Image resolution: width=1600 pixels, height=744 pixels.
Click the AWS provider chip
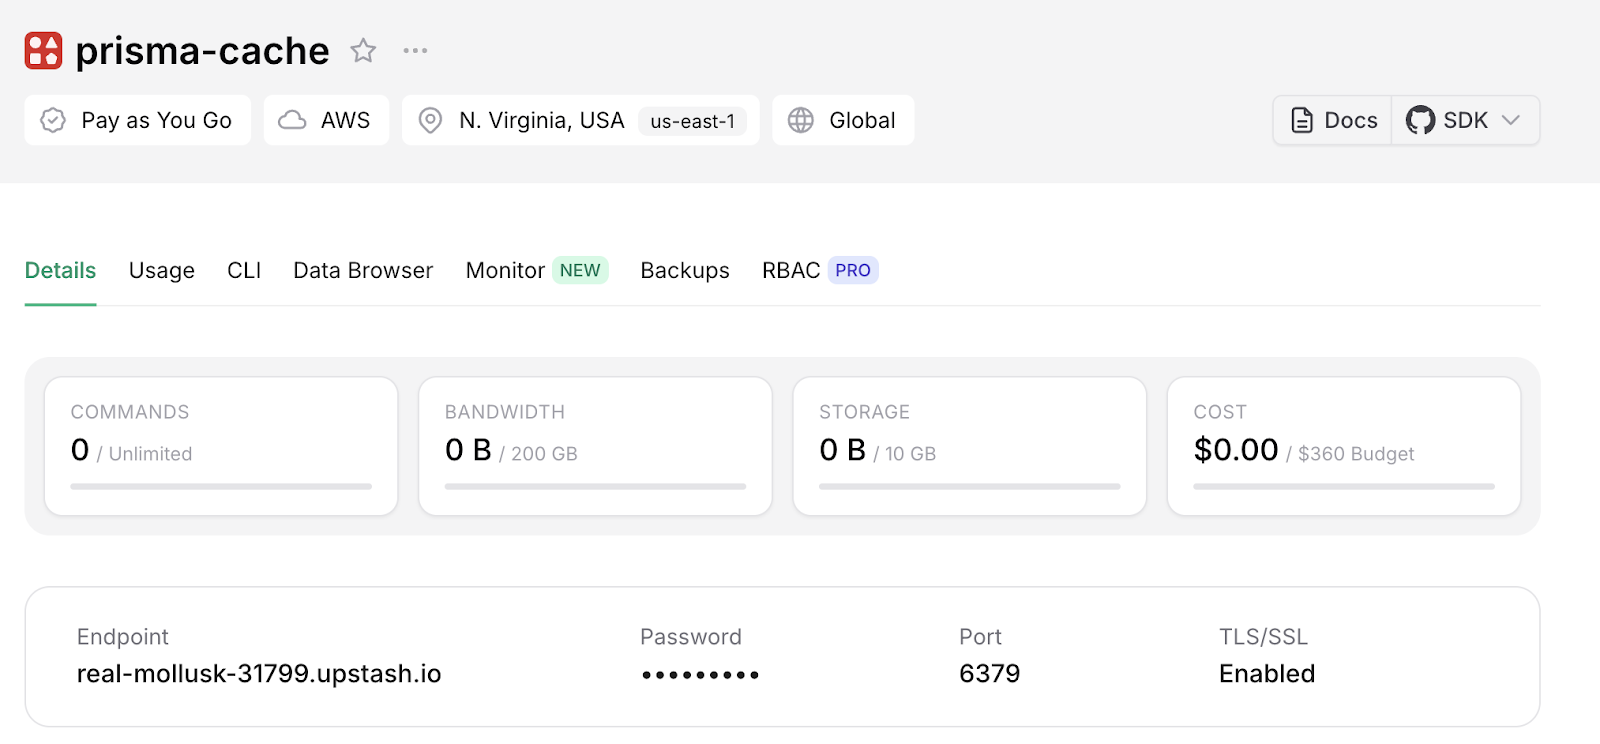click(x=326, y=120)
